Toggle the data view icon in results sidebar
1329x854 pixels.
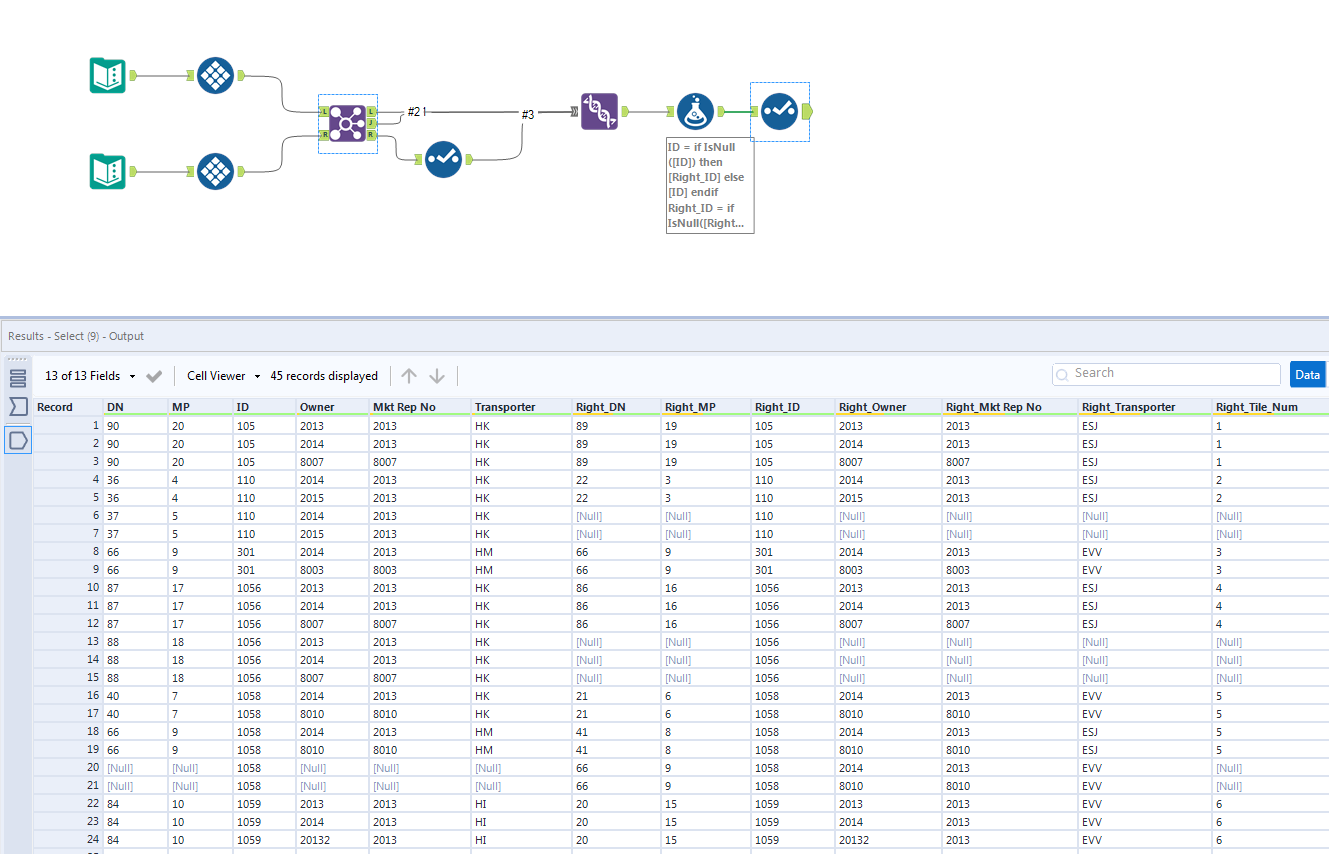(x=16, y=439)
